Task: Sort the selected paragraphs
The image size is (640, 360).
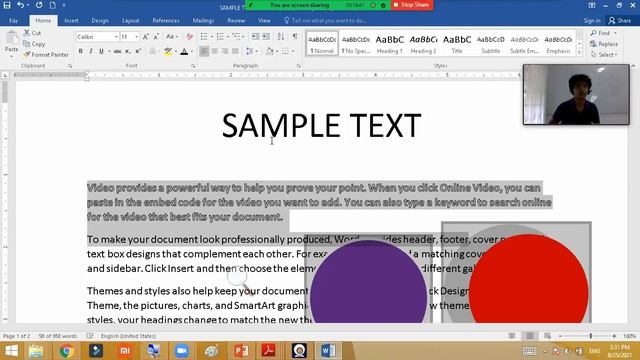Action: (281, 37)
